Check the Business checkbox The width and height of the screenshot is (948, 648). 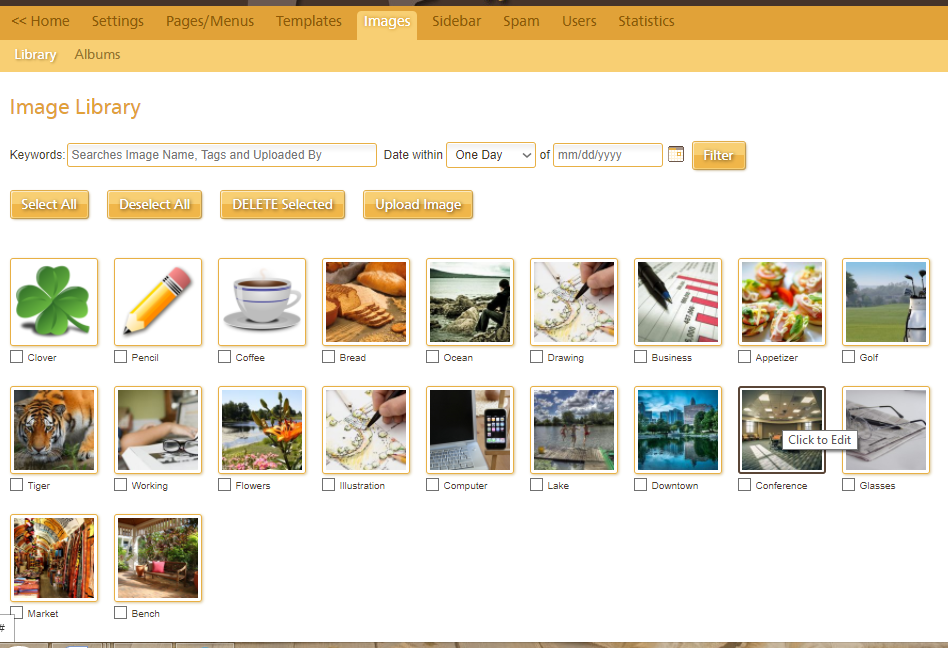[x=640, y=357]
